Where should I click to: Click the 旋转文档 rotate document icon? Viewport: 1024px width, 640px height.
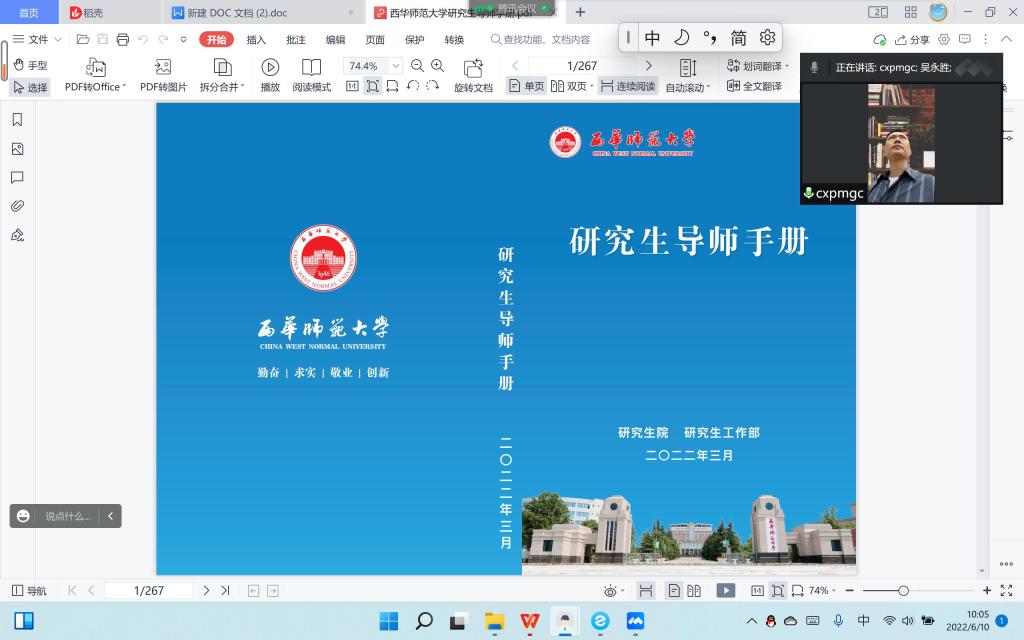click(x=473, y=68)
